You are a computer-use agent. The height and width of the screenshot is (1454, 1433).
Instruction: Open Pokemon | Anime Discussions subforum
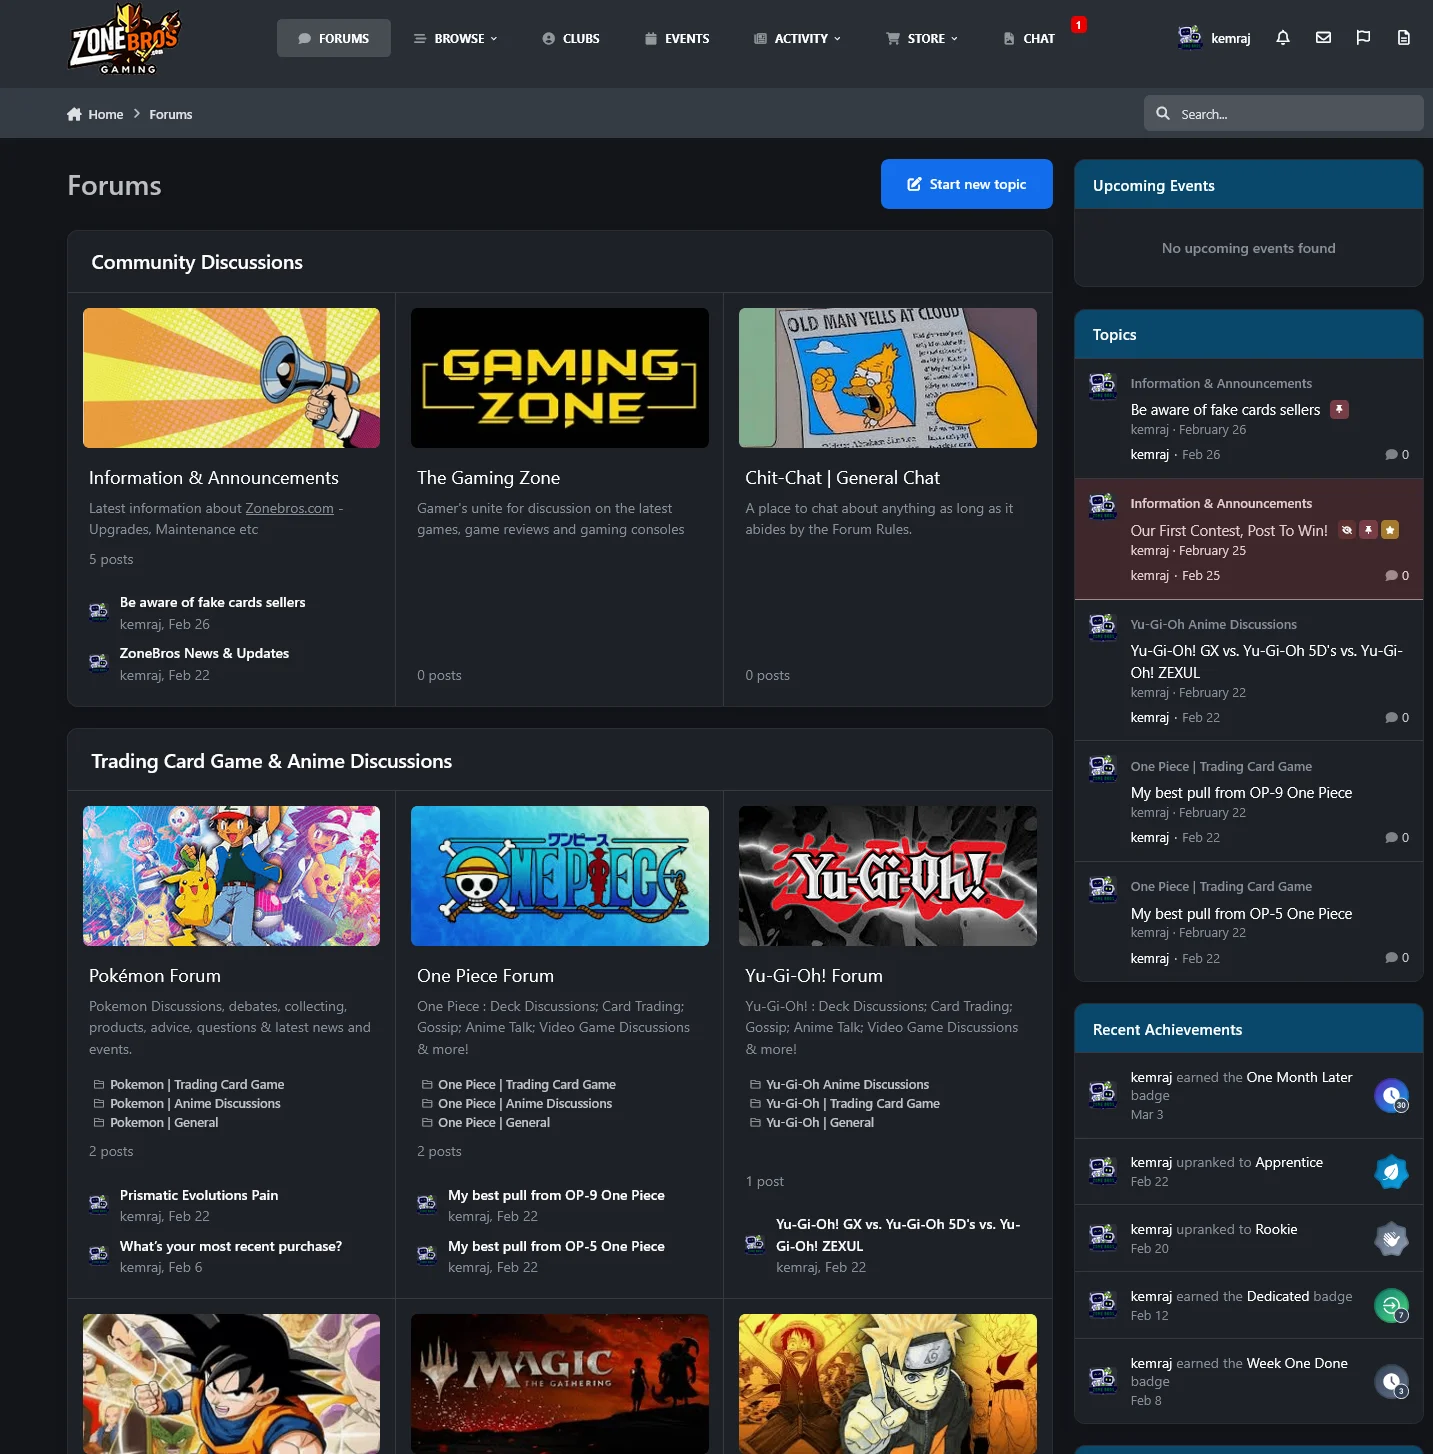[195, 1104]
